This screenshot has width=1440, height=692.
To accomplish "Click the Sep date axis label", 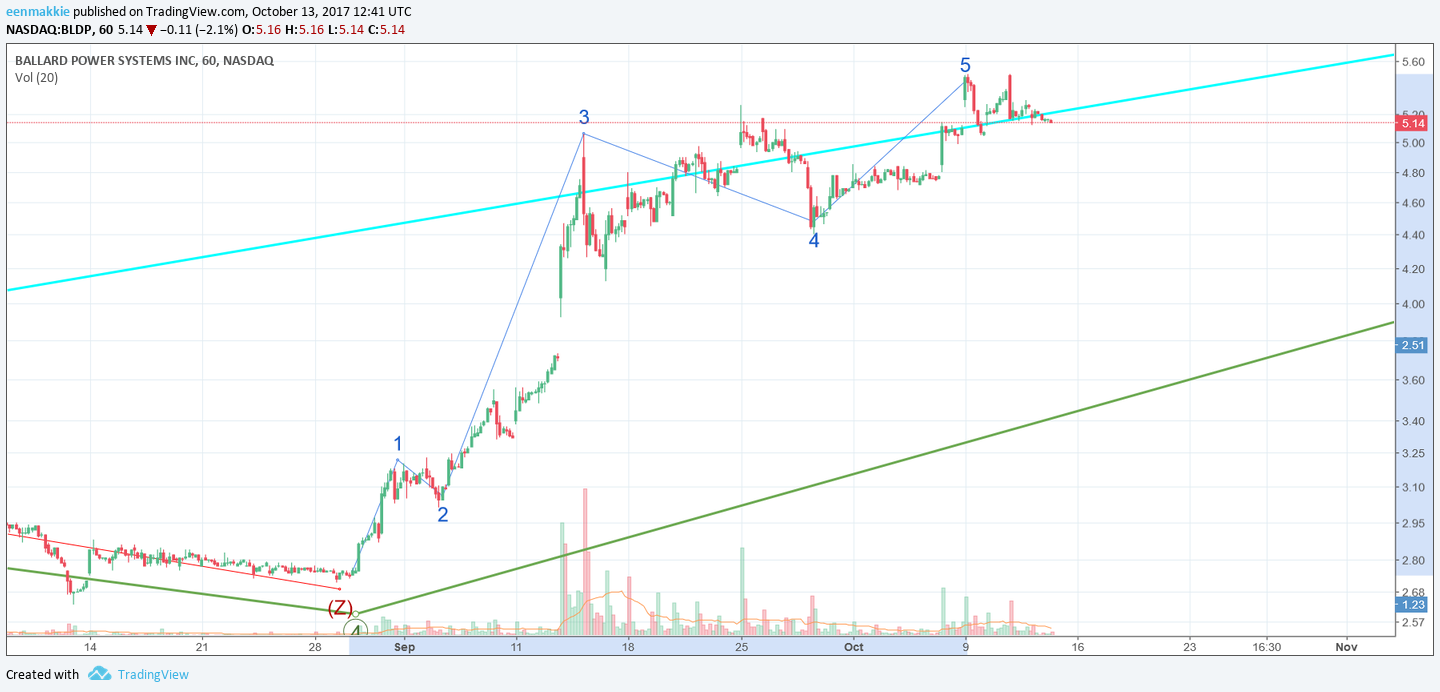I will click(x=404, y=647).
